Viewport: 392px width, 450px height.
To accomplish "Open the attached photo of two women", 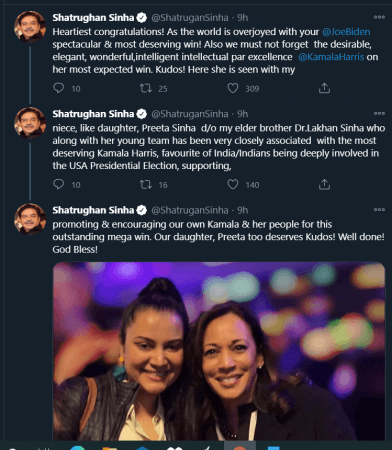I will click(x=219, y=351).
